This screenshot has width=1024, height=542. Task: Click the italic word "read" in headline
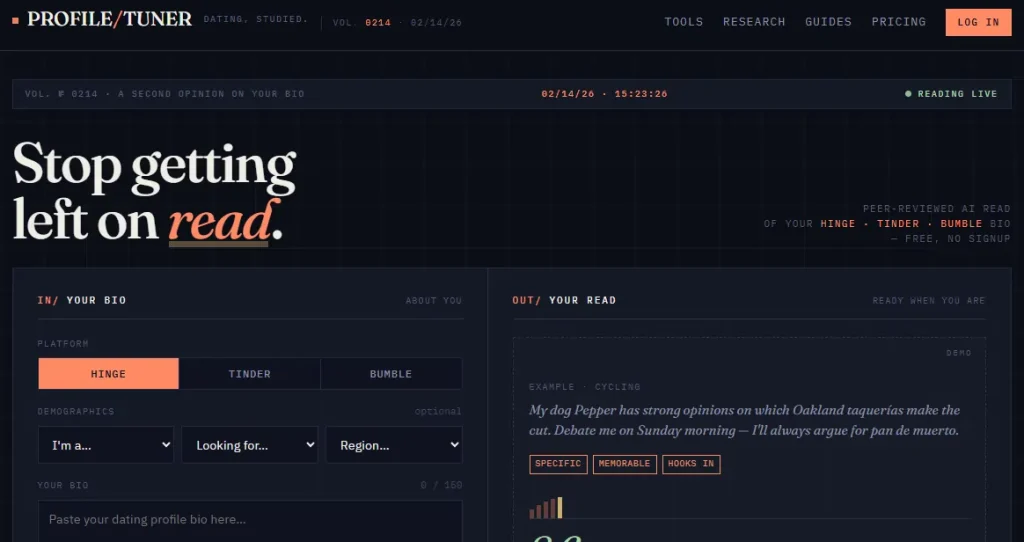tap(219, 221)
